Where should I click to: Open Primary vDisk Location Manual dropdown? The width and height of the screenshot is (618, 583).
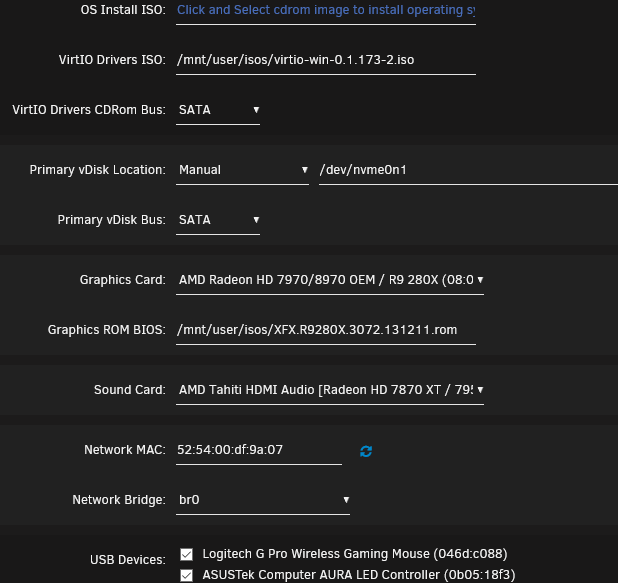tap(242, 170)
